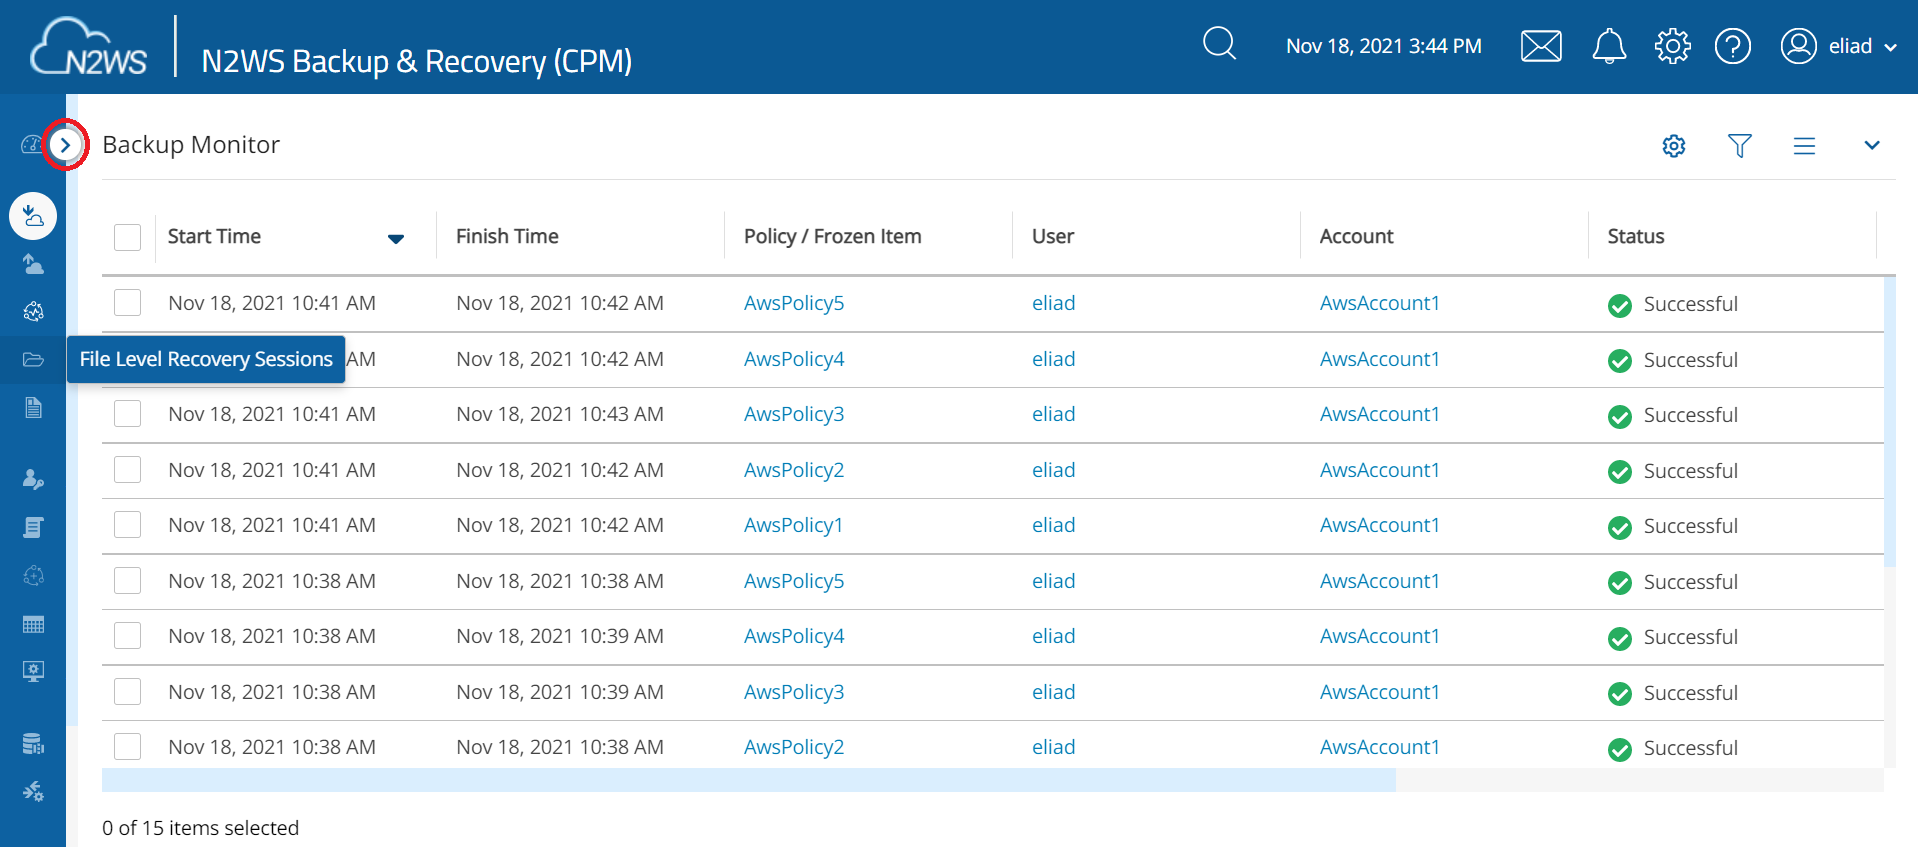This screenshot has width=1918, height=847.
Task: Open the eliad user link in AwsPolicy1 row
Action: [1053, 525]
